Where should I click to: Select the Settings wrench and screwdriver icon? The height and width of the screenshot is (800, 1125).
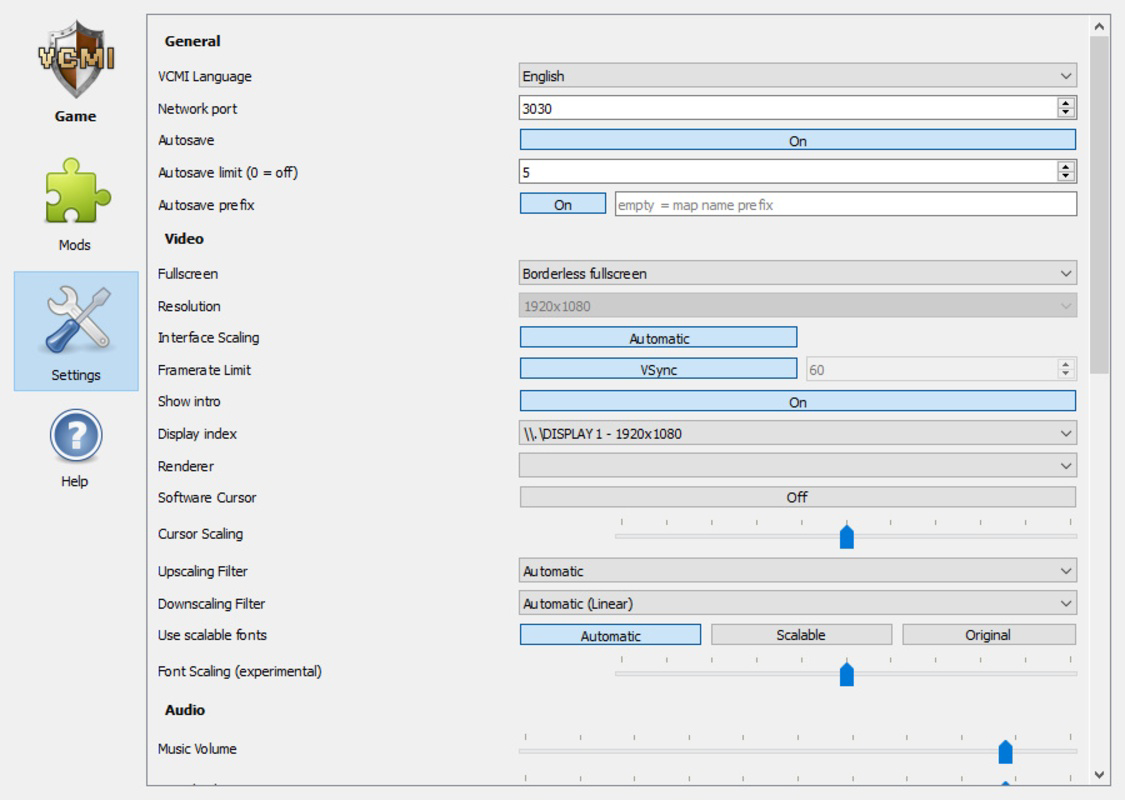click(x=76, y=320)
